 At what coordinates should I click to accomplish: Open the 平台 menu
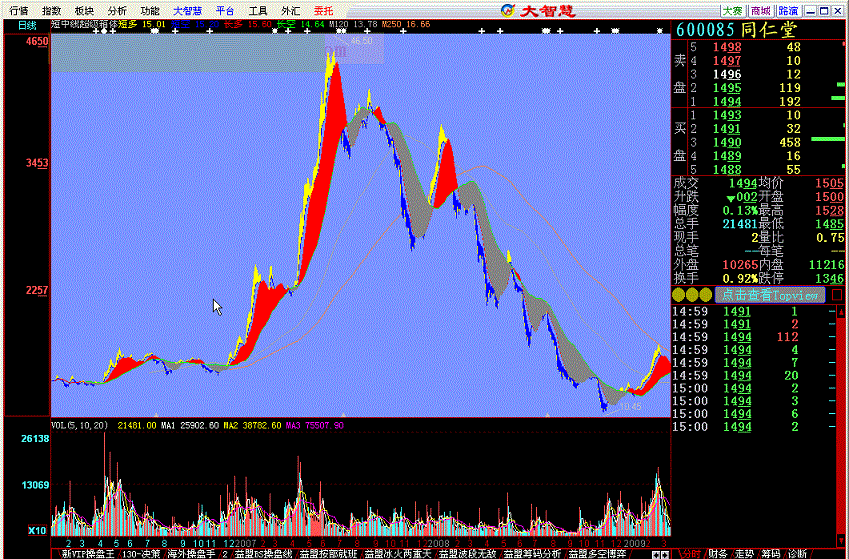pyautogui.click(x=225, y=11)
